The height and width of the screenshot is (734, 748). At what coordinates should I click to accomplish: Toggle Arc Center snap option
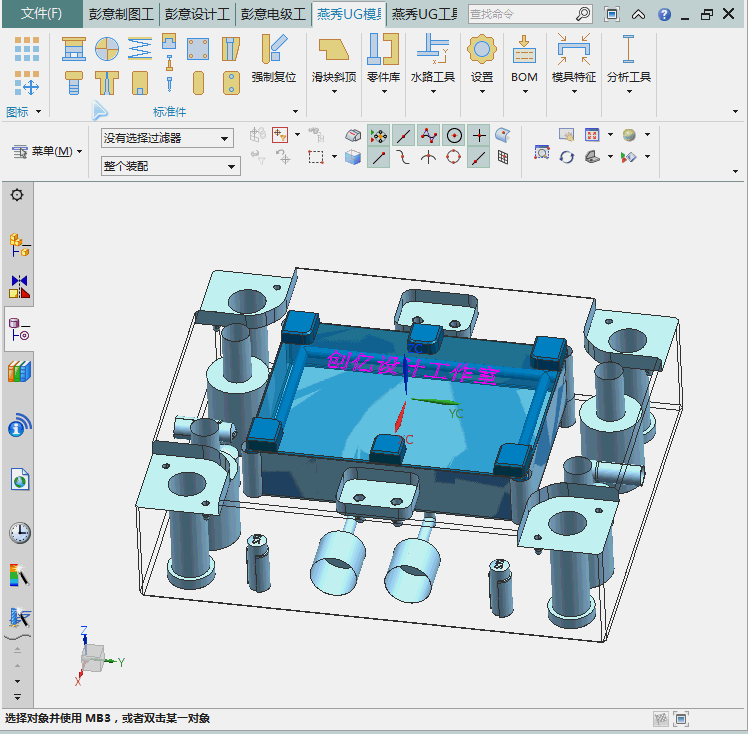(x=454, y=136)
